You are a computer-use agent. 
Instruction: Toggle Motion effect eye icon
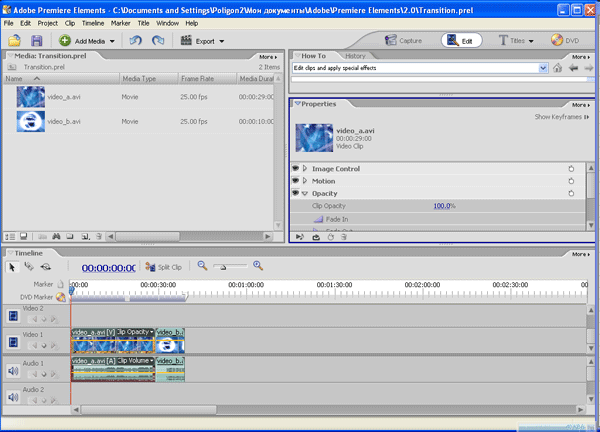click(x=295, y=180)
